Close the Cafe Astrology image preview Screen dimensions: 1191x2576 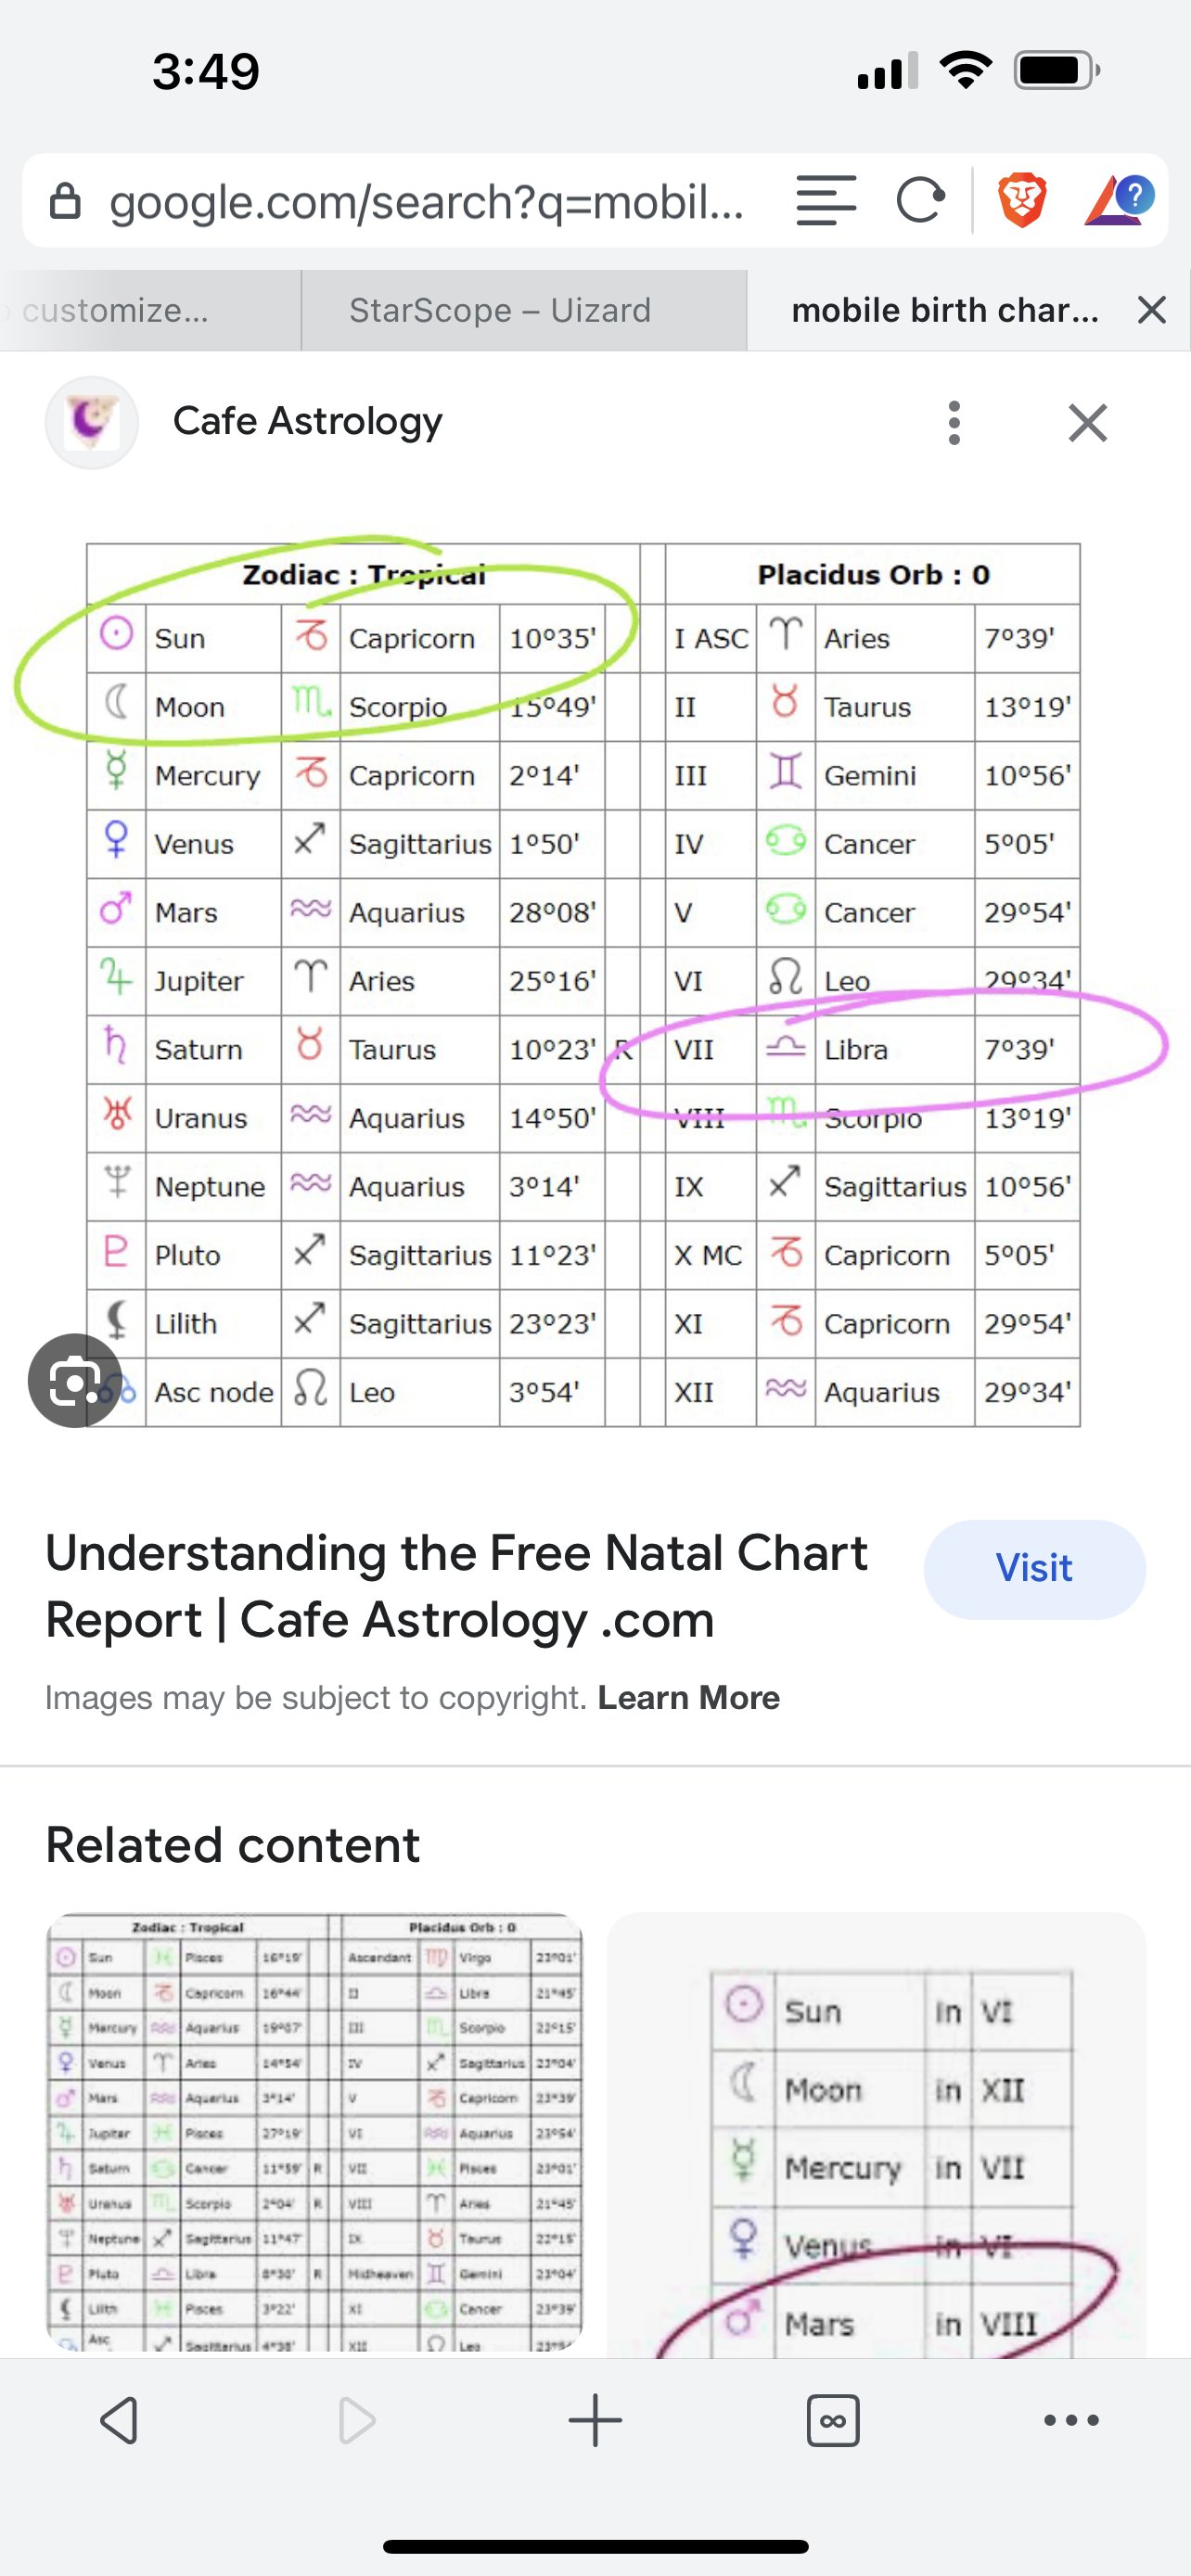click(x=1087, y=423)
